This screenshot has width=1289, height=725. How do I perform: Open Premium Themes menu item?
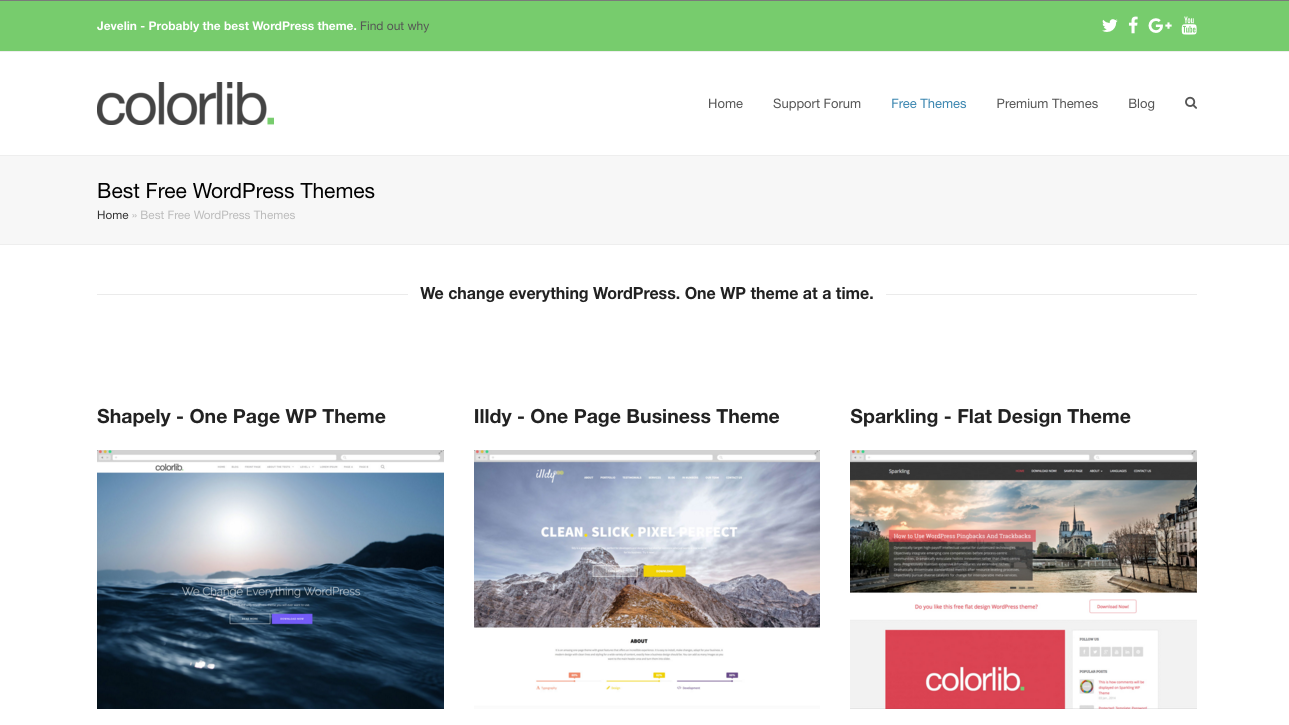(1047, 104)
